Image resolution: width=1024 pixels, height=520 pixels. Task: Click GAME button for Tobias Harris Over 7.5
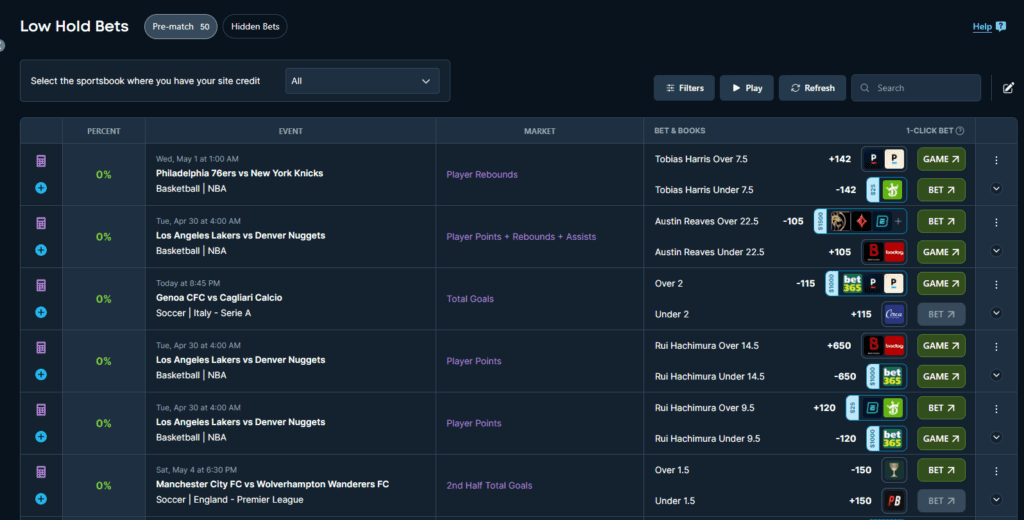941,159
